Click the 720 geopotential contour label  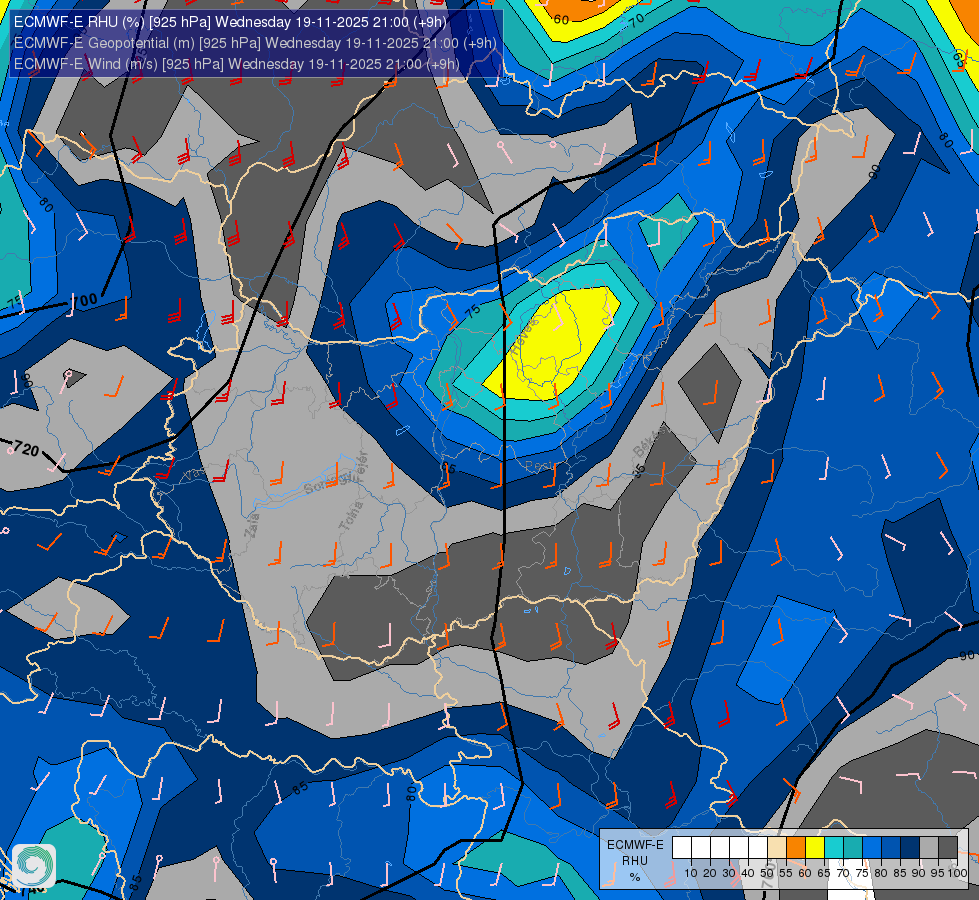(26, 448)
